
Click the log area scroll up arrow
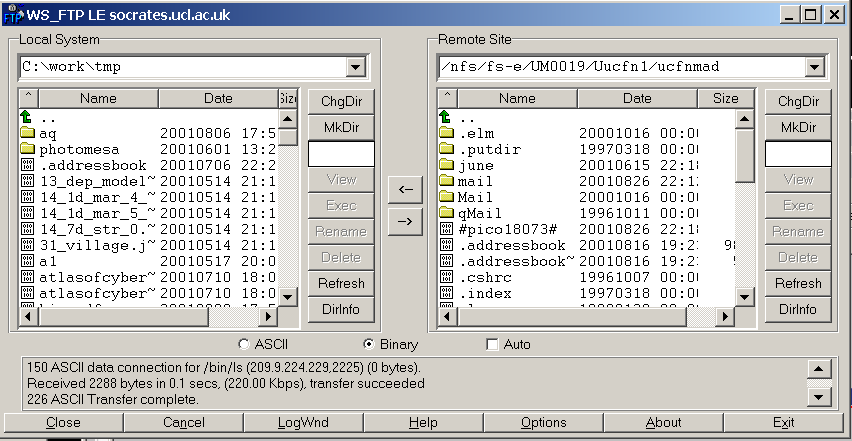tap(819, 369)
